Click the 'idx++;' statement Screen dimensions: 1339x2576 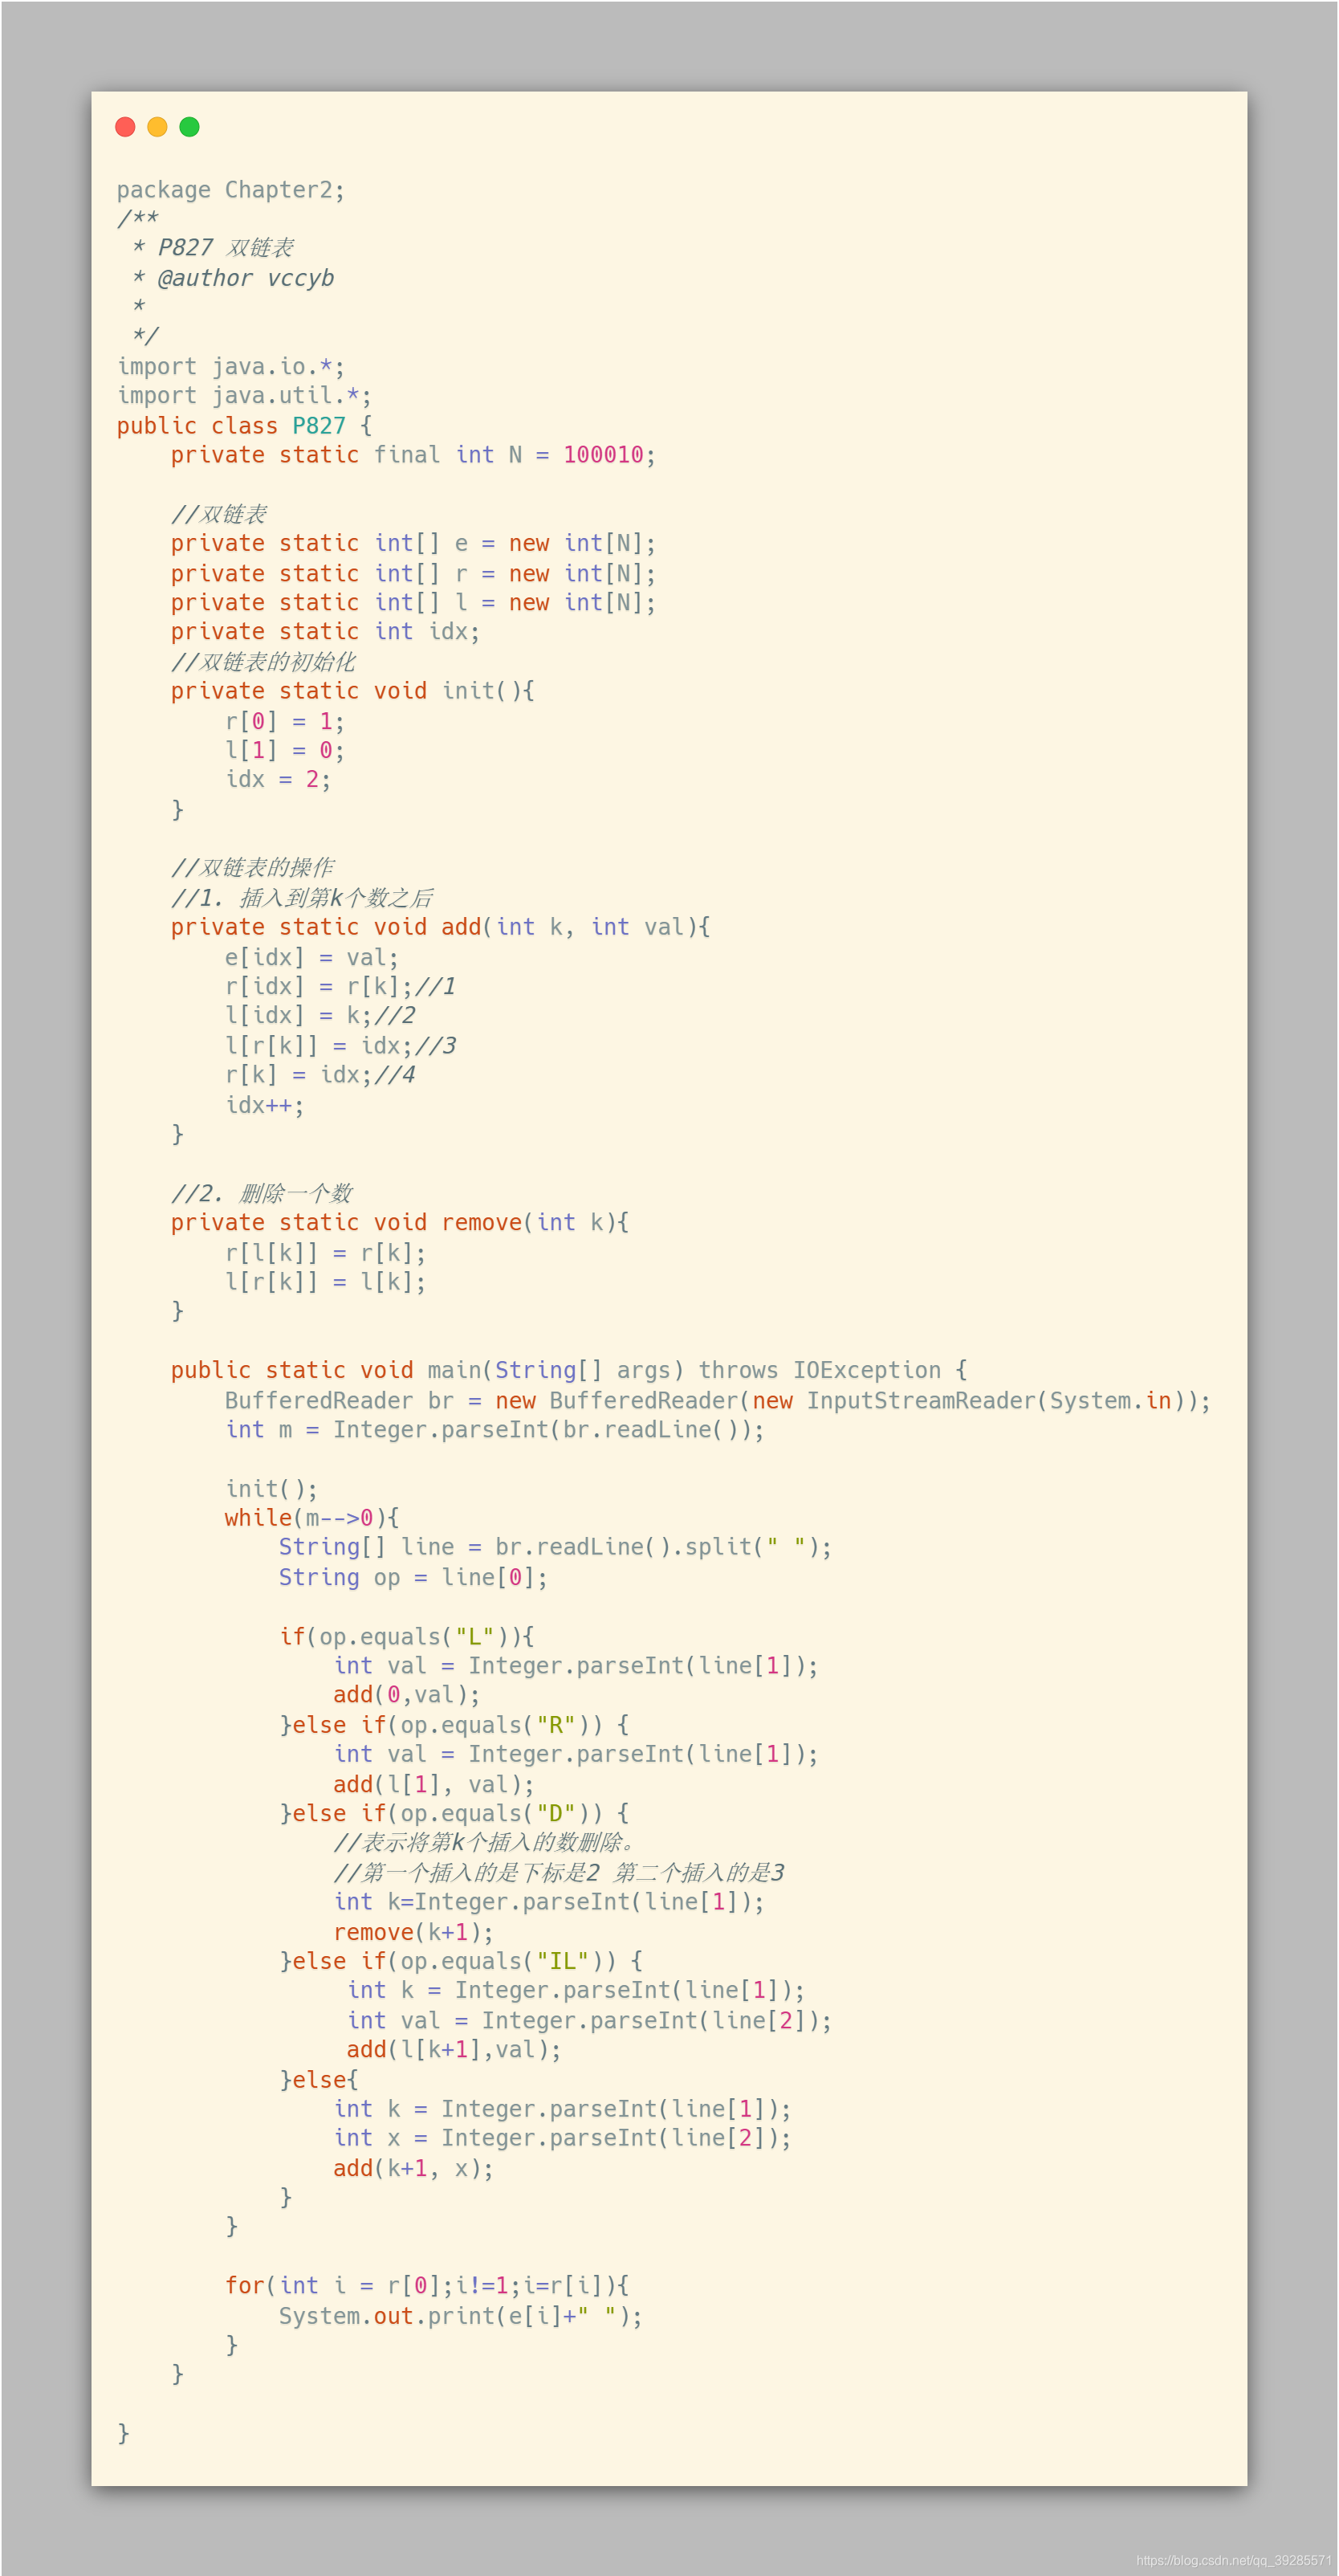point(264,1105)
